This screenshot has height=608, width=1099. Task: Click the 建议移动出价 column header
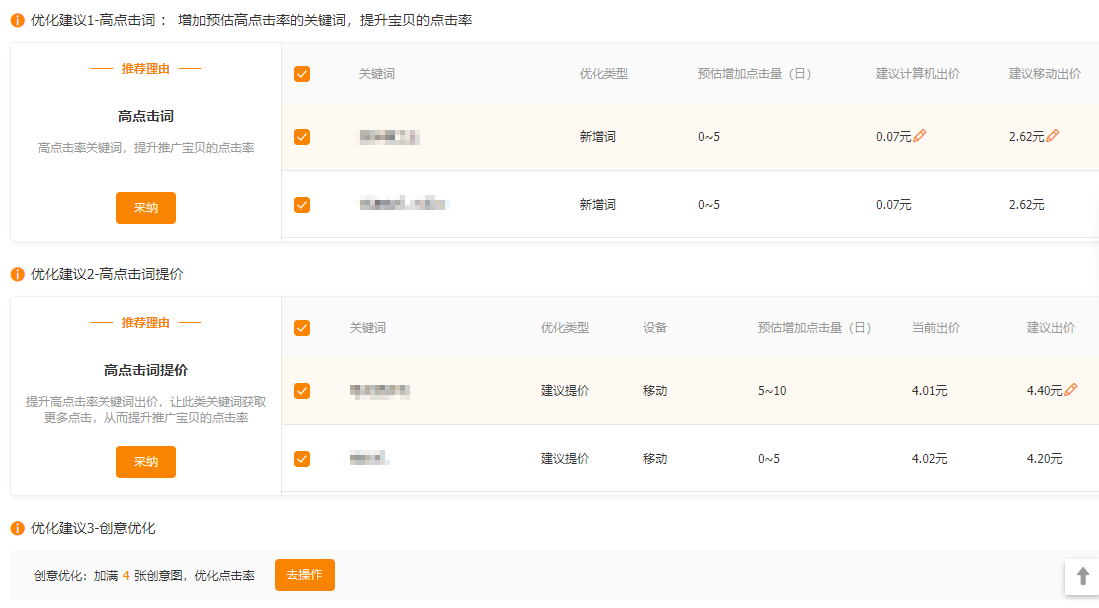1044,74
